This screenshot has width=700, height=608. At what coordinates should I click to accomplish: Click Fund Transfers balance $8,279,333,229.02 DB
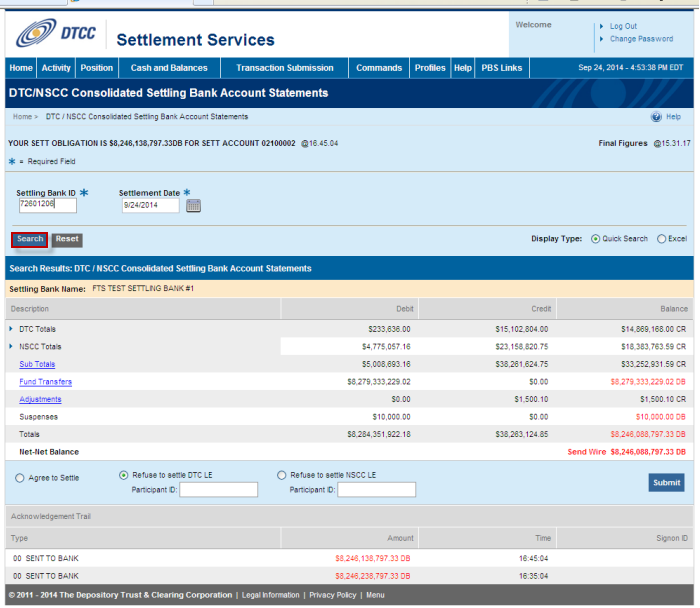coord(648,382)
